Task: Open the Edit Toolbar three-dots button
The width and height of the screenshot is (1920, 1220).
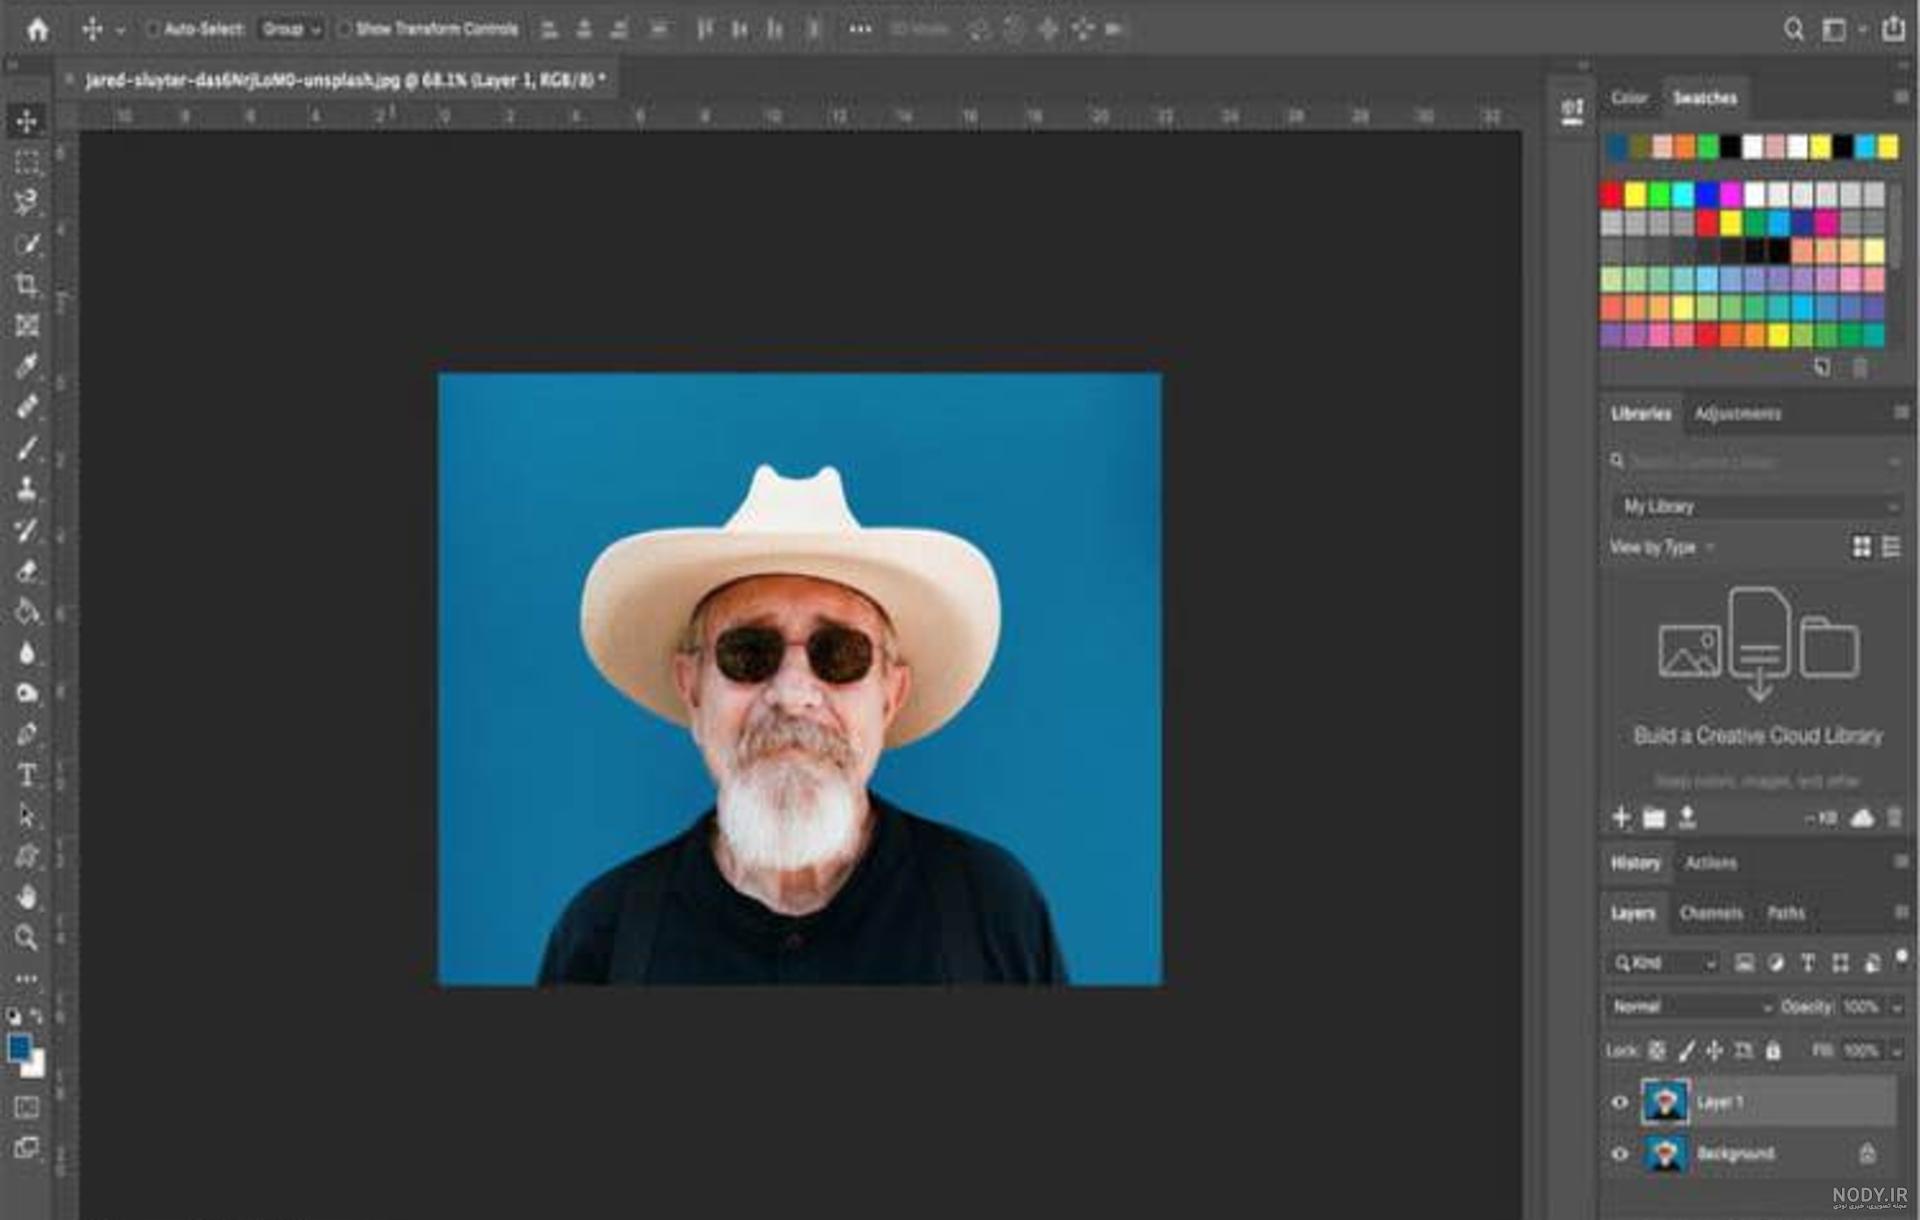Action: 27,978
